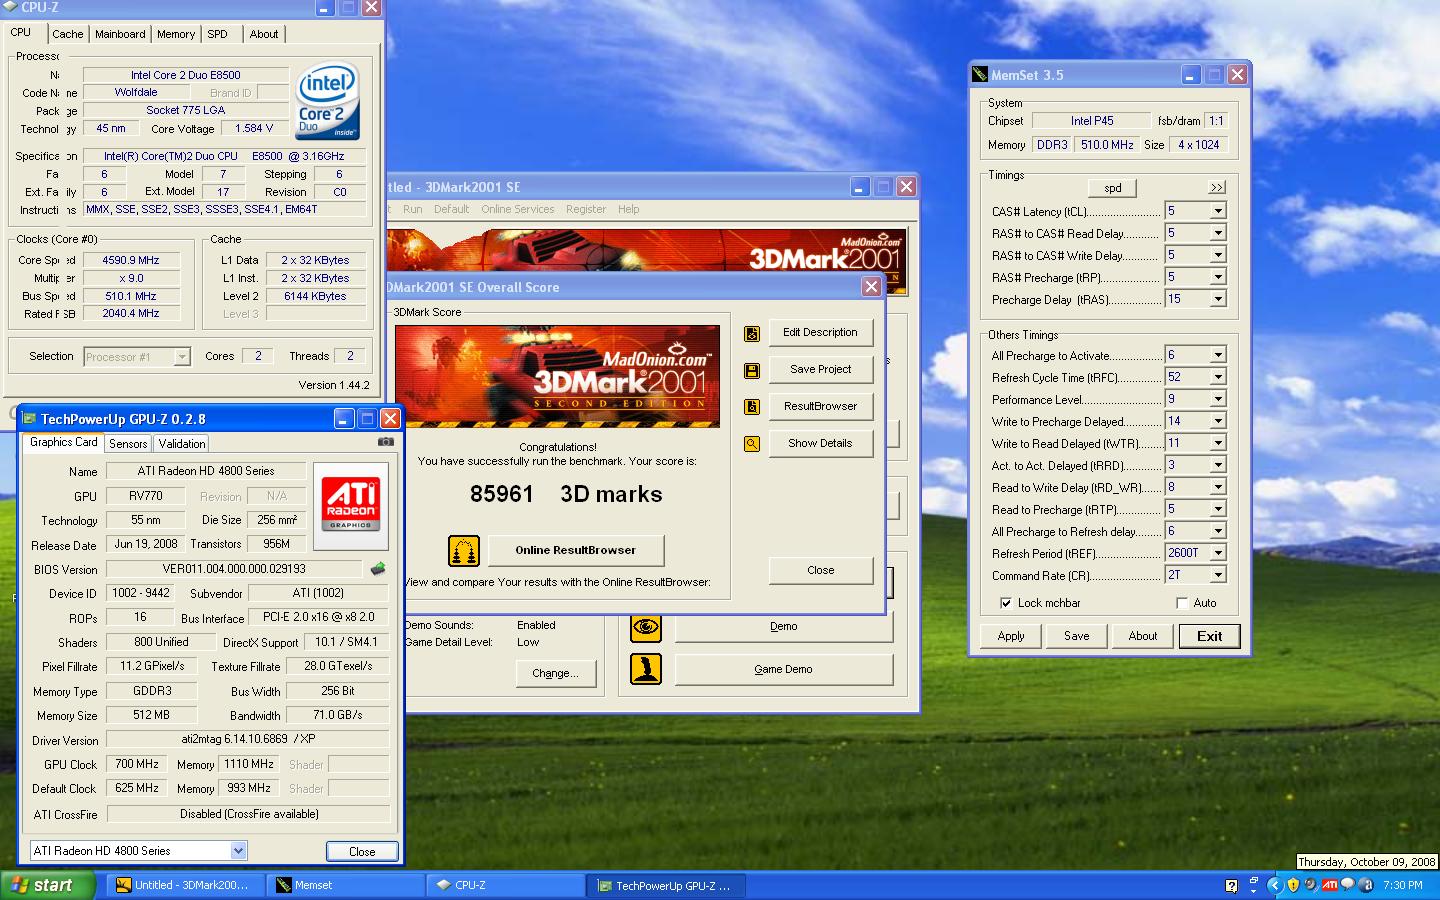Viewport: 1440px width, 900px height.
Task: Expand MemSet timings with the >> button
Action: point(1216,188)
